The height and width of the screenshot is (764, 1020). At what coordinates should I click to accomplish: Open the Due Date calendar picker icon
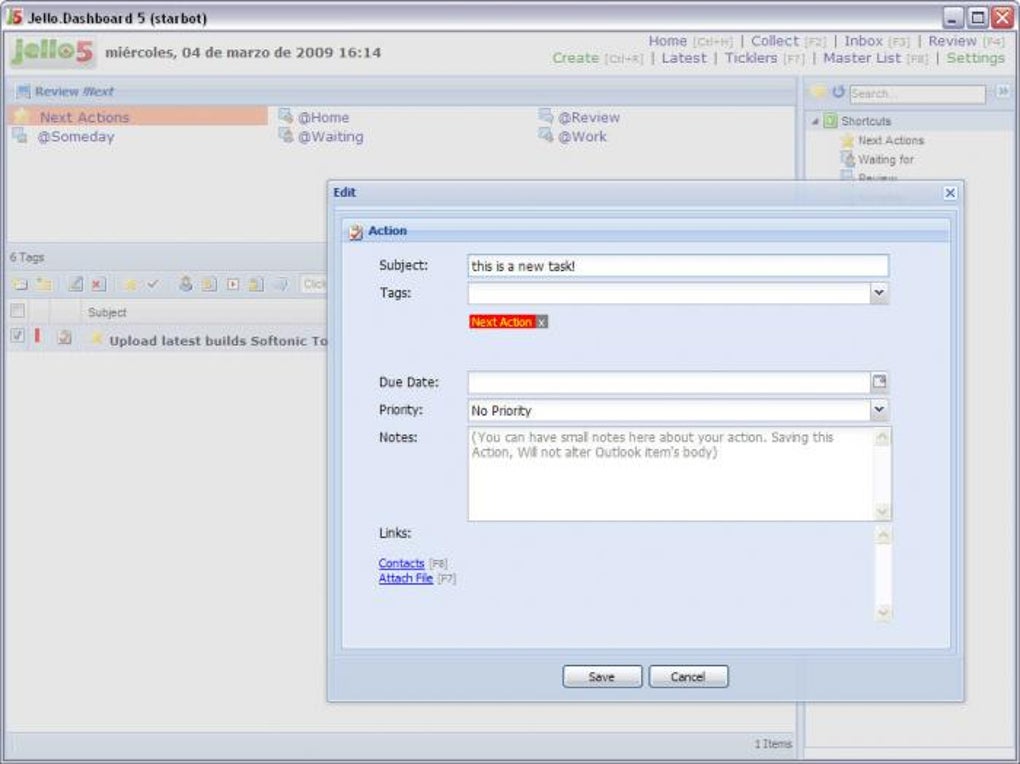(x=879, y=381)
